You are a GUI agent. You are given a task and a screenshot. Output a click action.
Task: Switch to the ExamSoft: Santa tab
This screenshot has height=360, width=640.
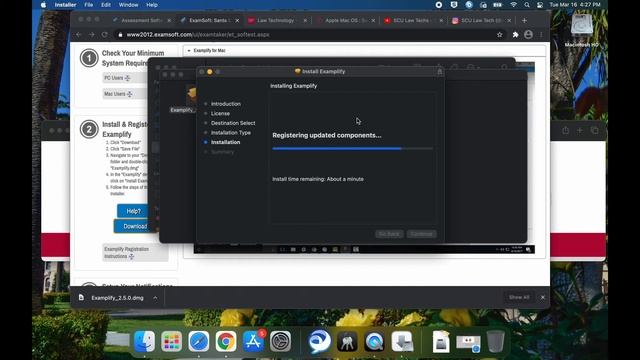click(210, 20)
